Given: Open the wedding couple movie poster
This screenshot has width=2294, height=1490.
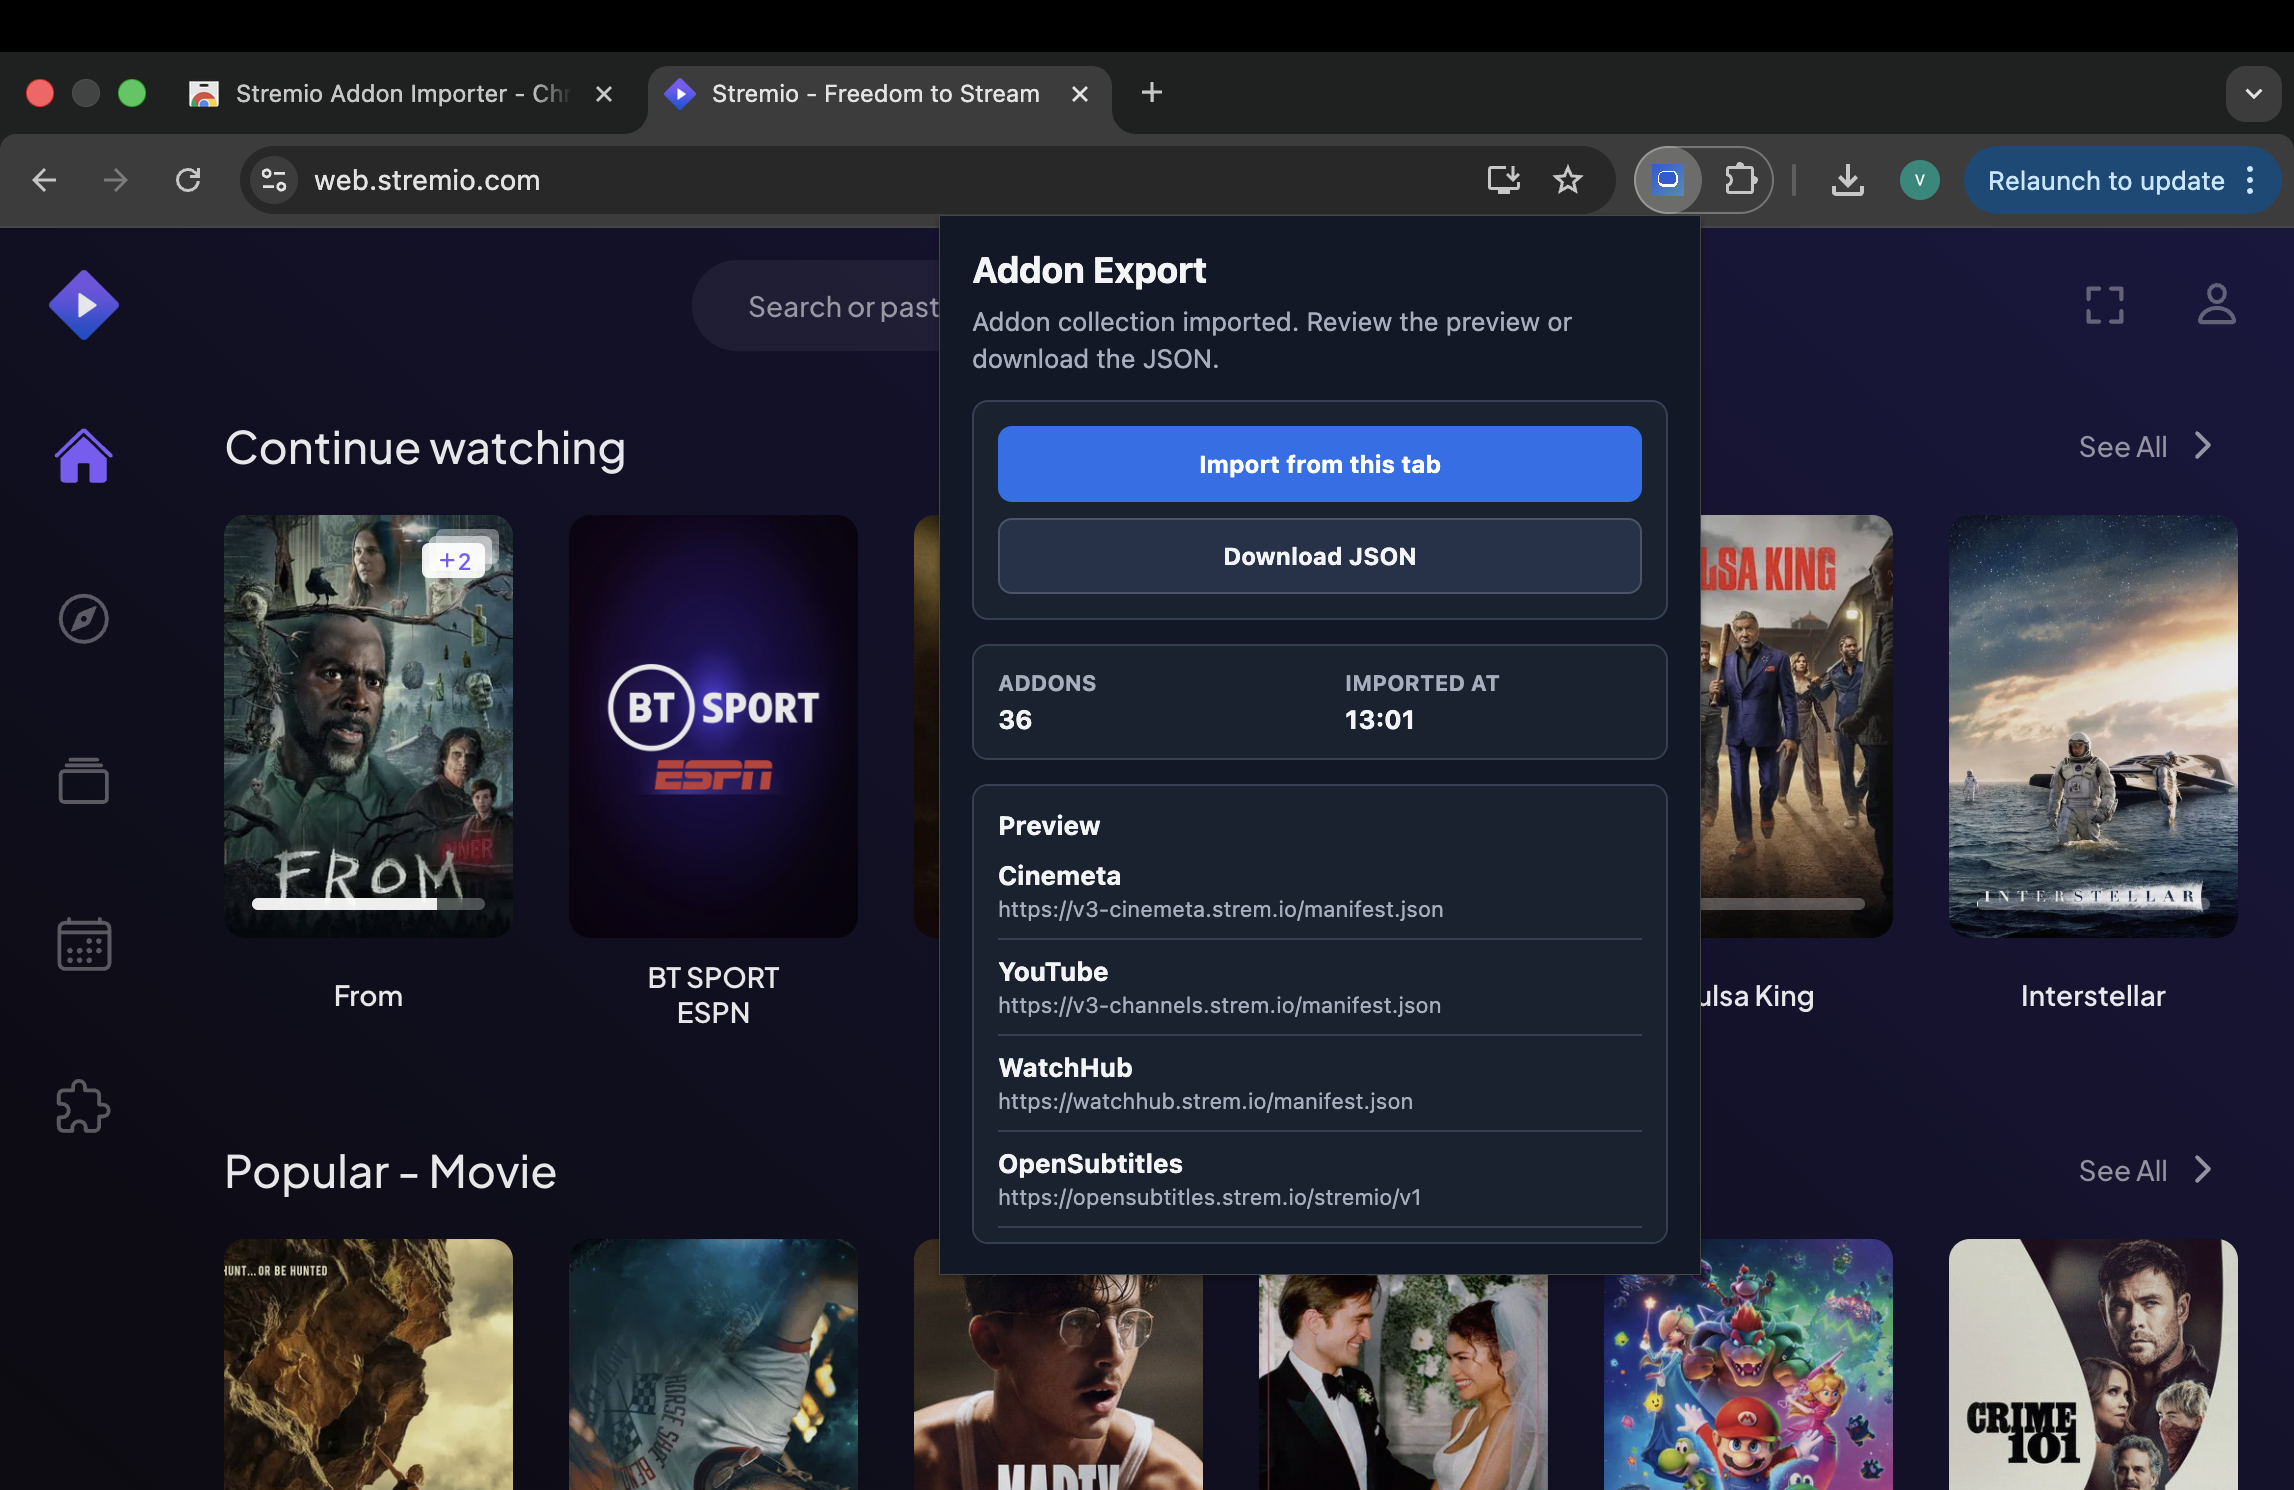Looking at the screenshot, I should 1403,1382.
